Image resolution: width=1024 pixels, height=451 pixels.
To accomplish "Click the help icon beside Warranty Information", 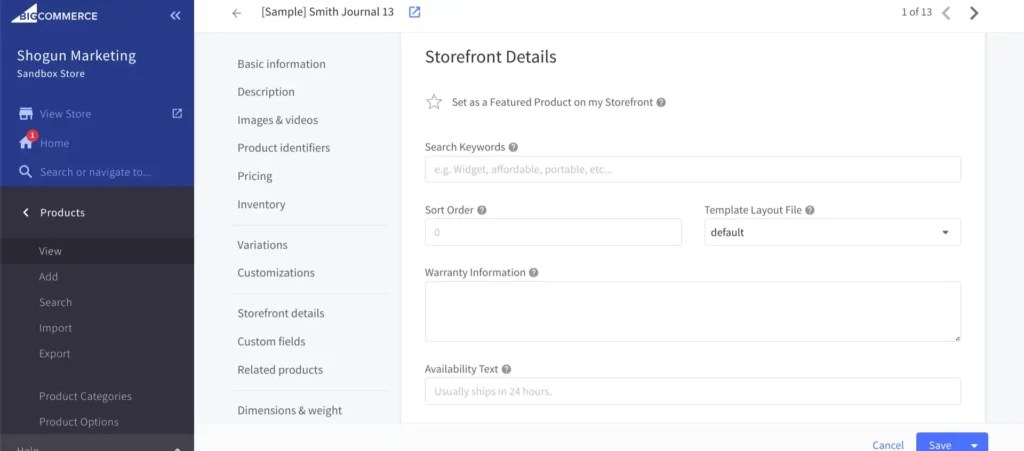I will (x=534, y=272).
